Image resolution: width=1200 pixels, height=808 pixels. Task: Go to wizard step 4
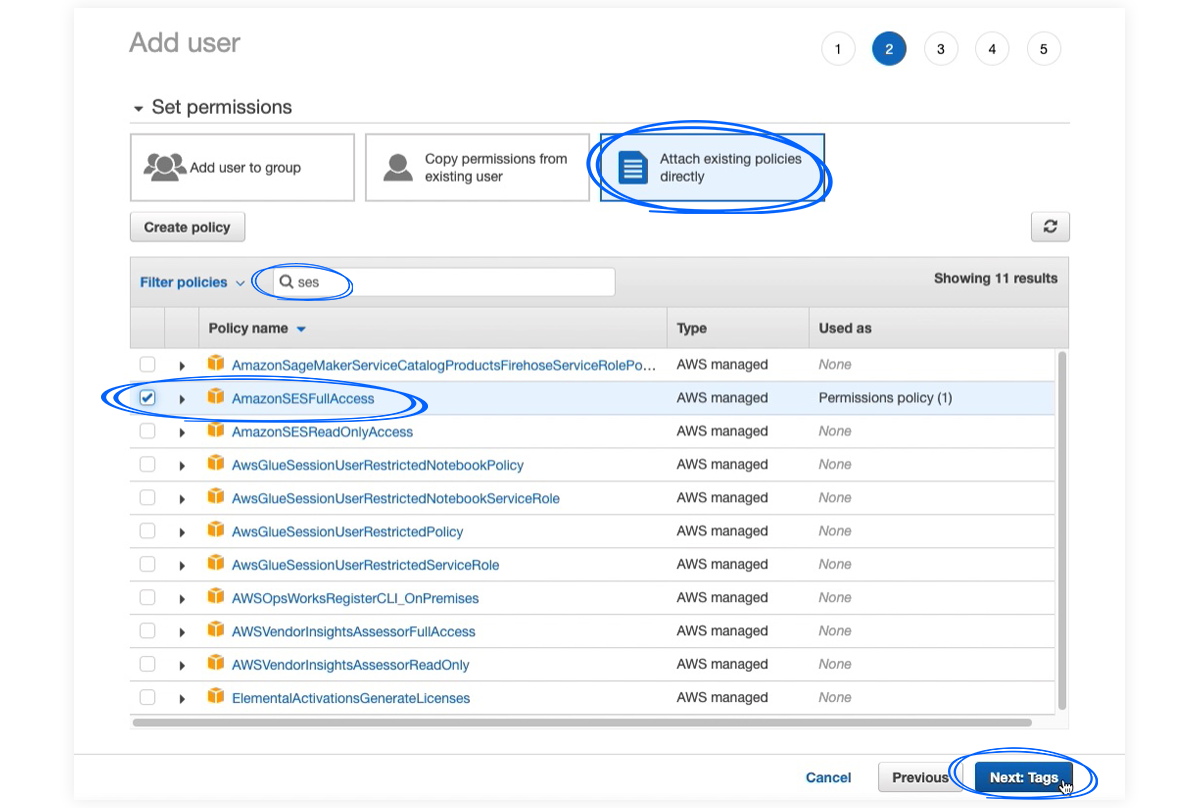992,49
